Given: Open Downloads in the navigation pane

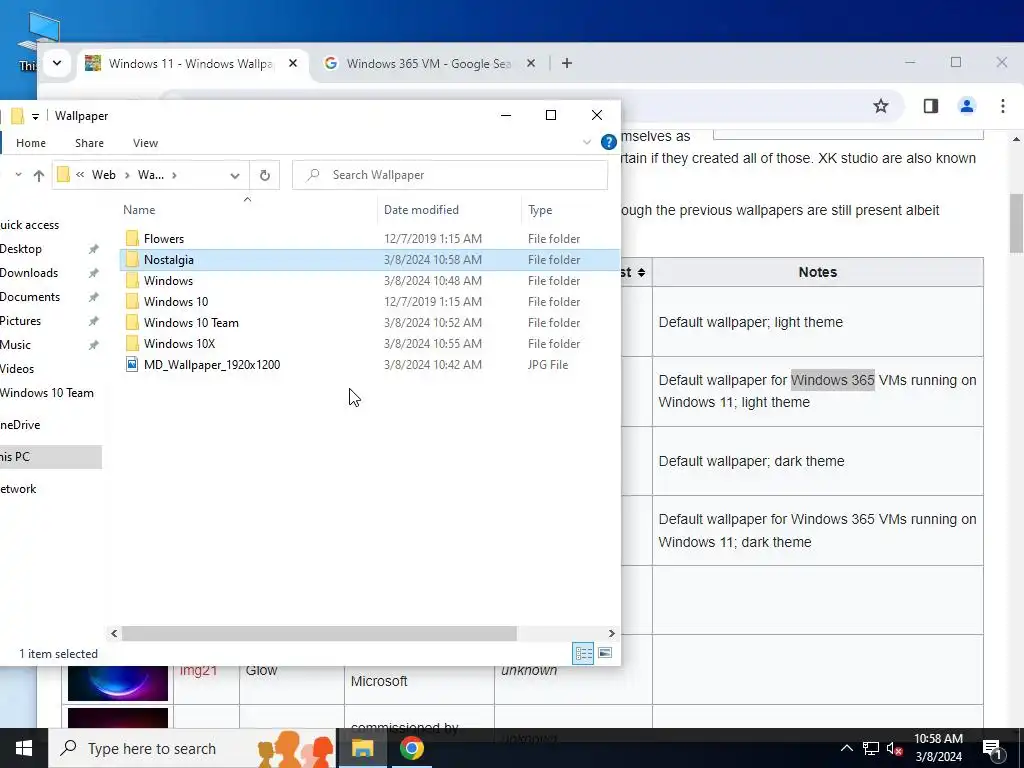Looking at the screenshot, I should pyautogui.click(x=29, y=273).
